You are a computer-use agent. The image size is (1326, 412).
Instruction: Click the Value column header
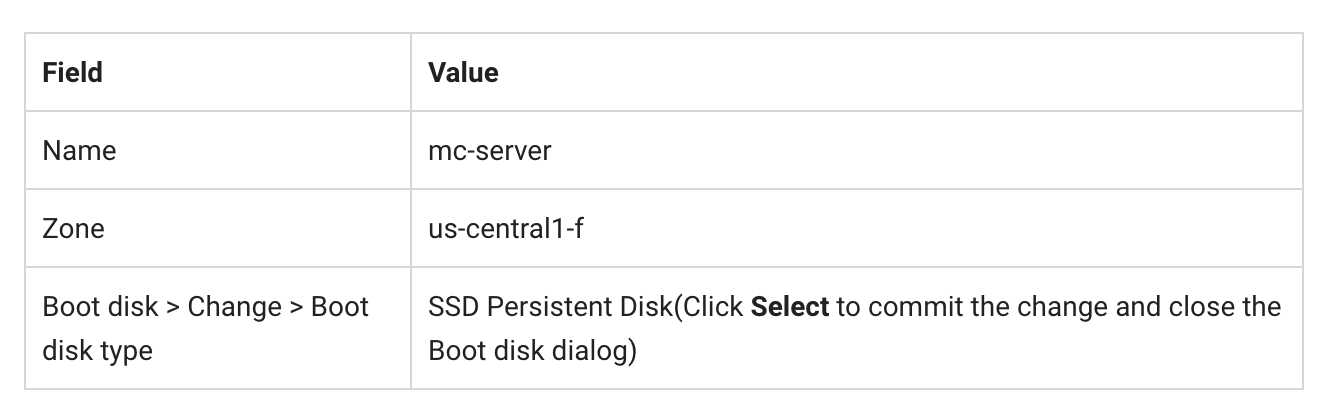tap(463, 73)
